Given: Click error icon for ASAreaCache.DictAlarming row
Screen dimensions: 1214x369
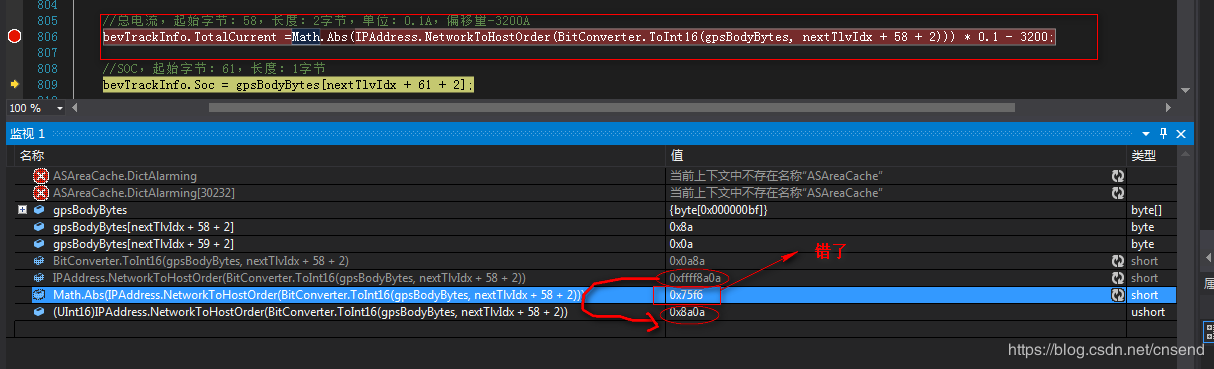Looking at the screenshot, I should [41, 176].
